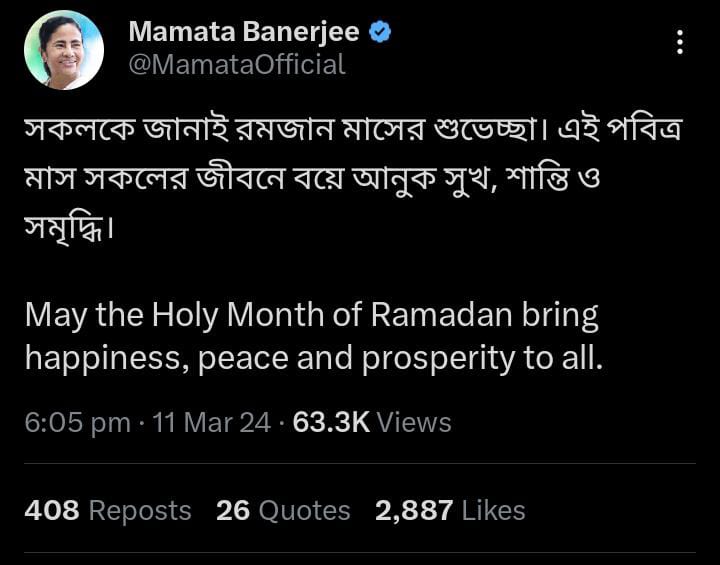Screen dimensions: 720x565
Task: Click the line starting with happiness, peace
Action: point(314,359)
